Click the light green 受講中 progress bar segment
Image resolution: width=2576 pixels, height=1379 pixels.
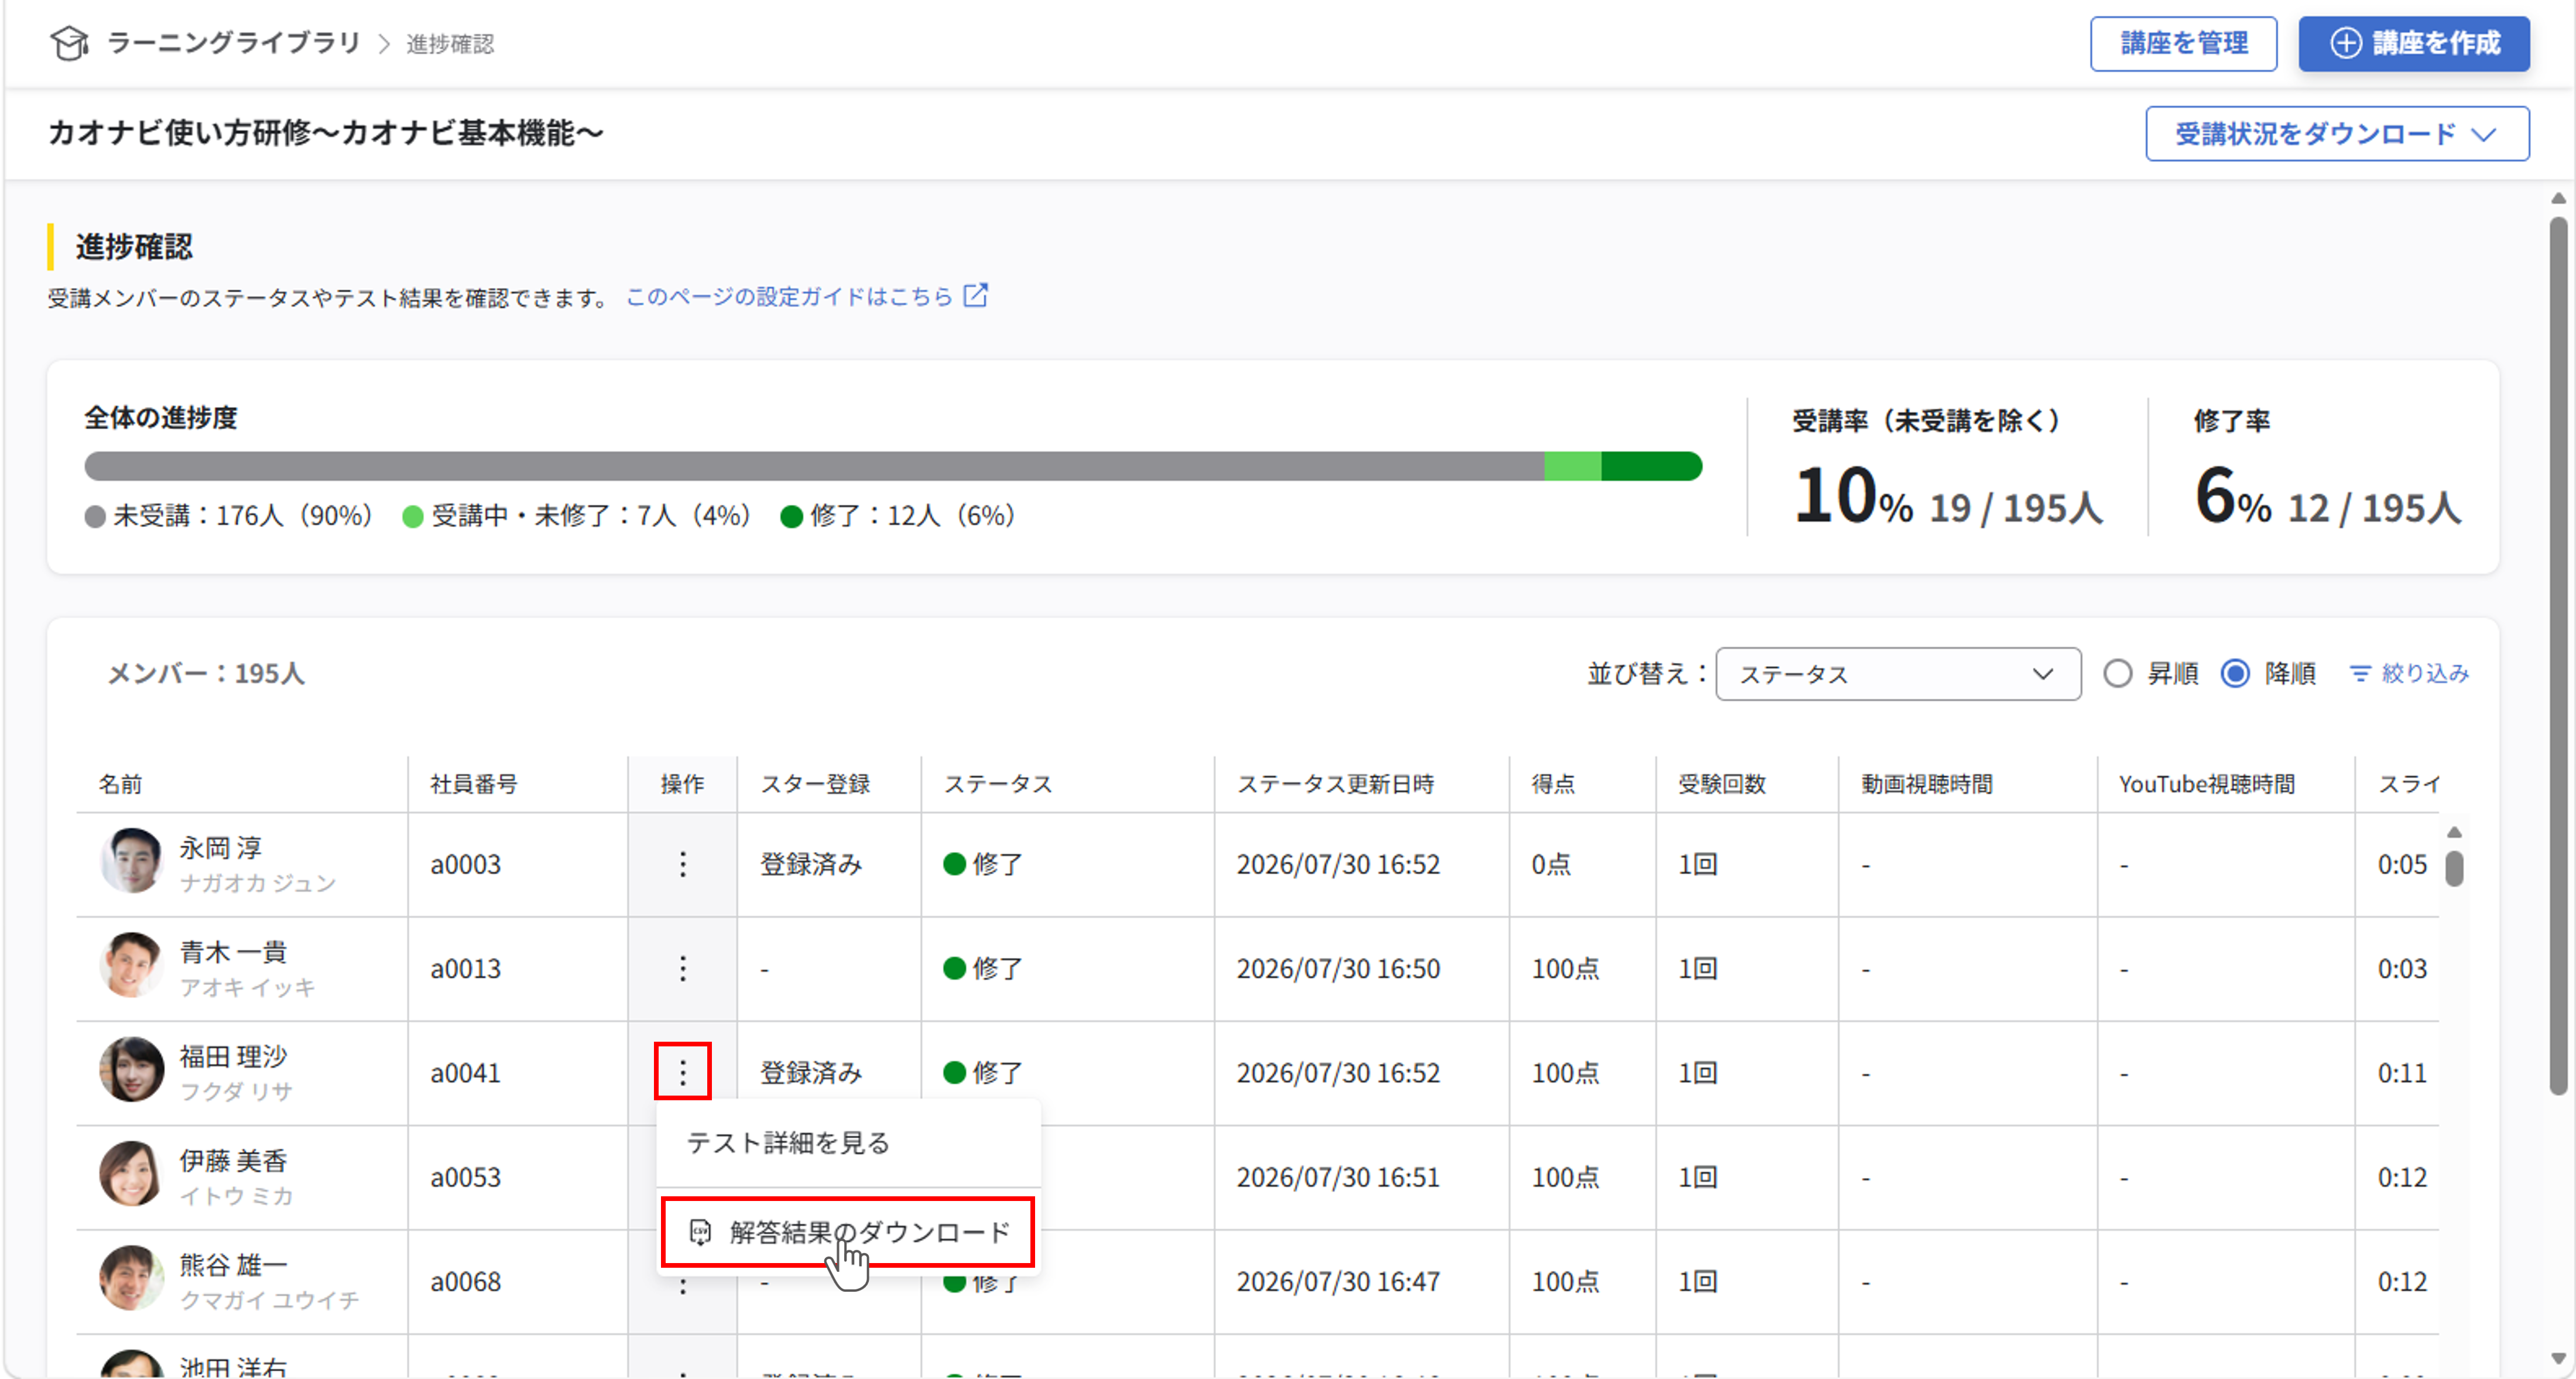(1573, 466)
